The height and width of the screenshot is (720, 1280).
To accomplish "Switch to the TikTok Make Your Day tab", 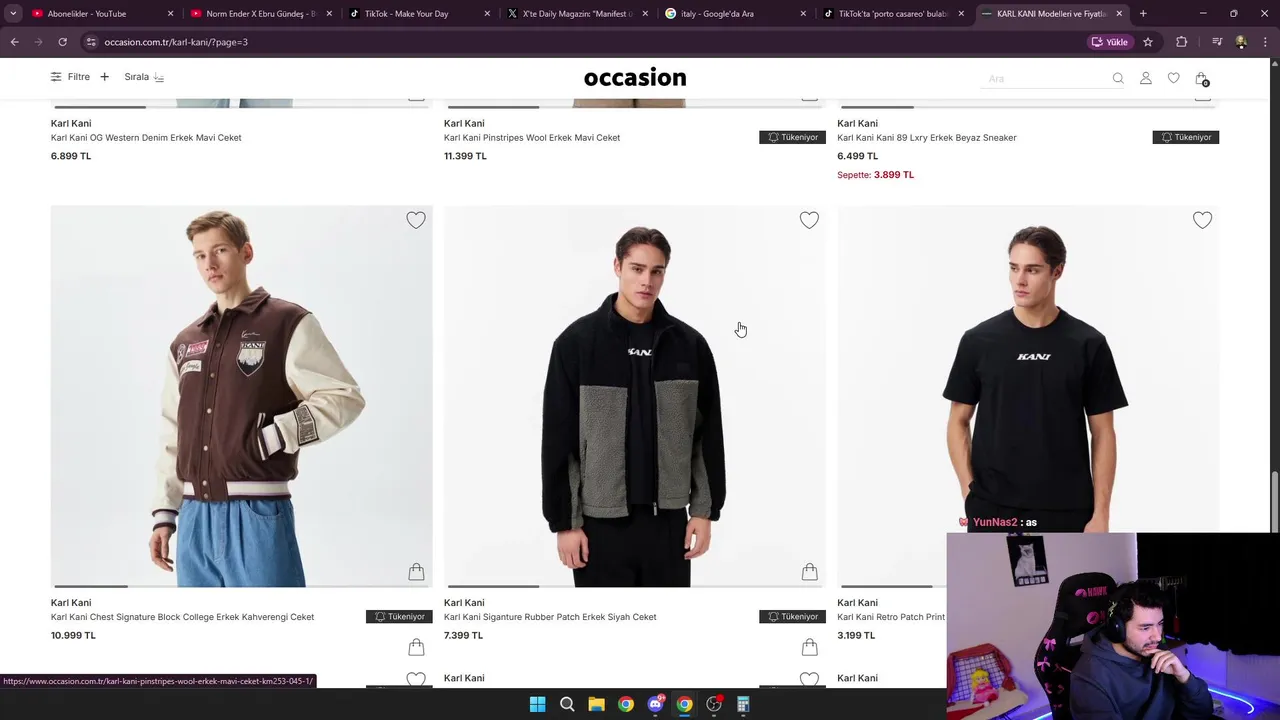I will click(x=406, y=14).
